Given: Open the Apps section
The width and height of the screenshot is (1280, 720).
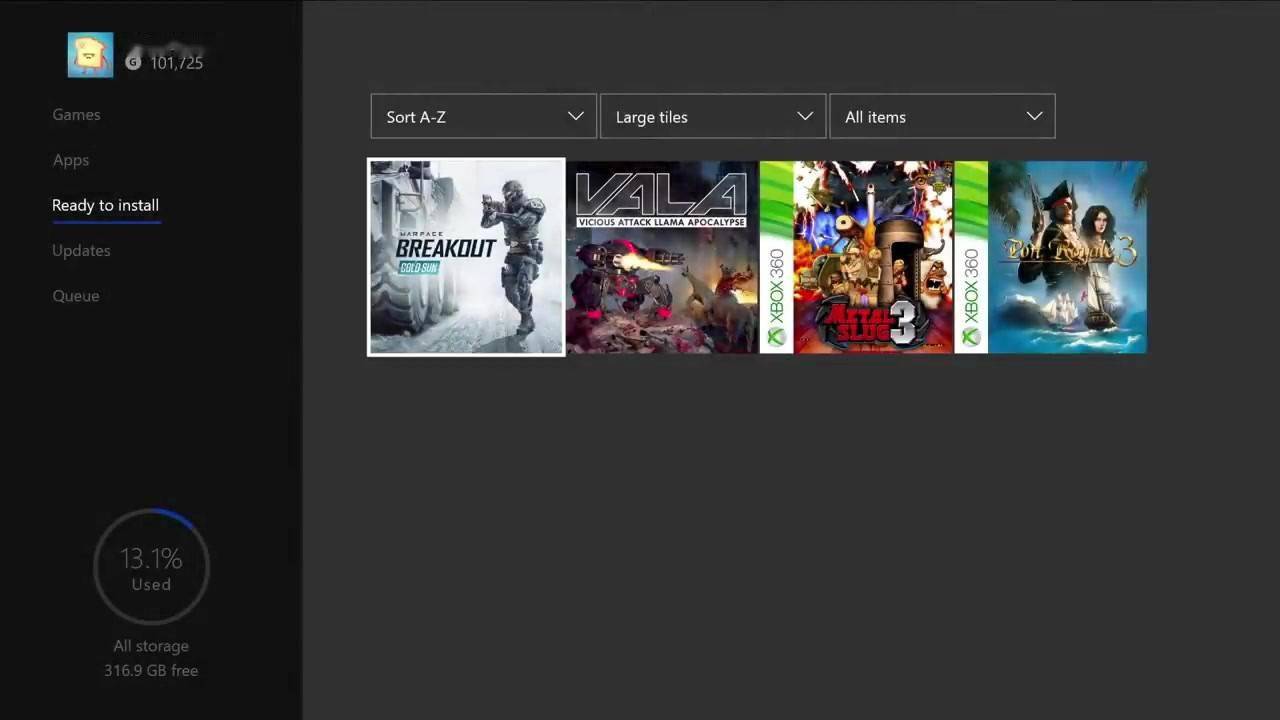Looking at the screenshot, I should (x=71, y=160).
